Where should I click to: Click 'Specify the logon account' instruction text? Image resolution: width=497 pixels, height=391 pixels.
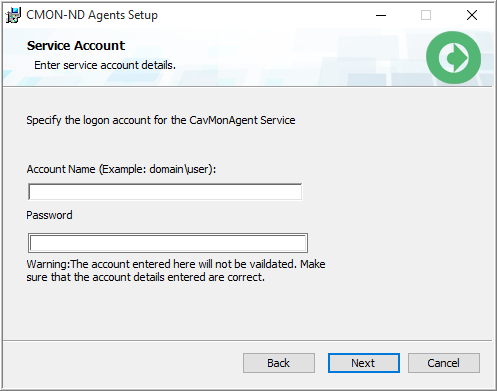tap(161, 120)
